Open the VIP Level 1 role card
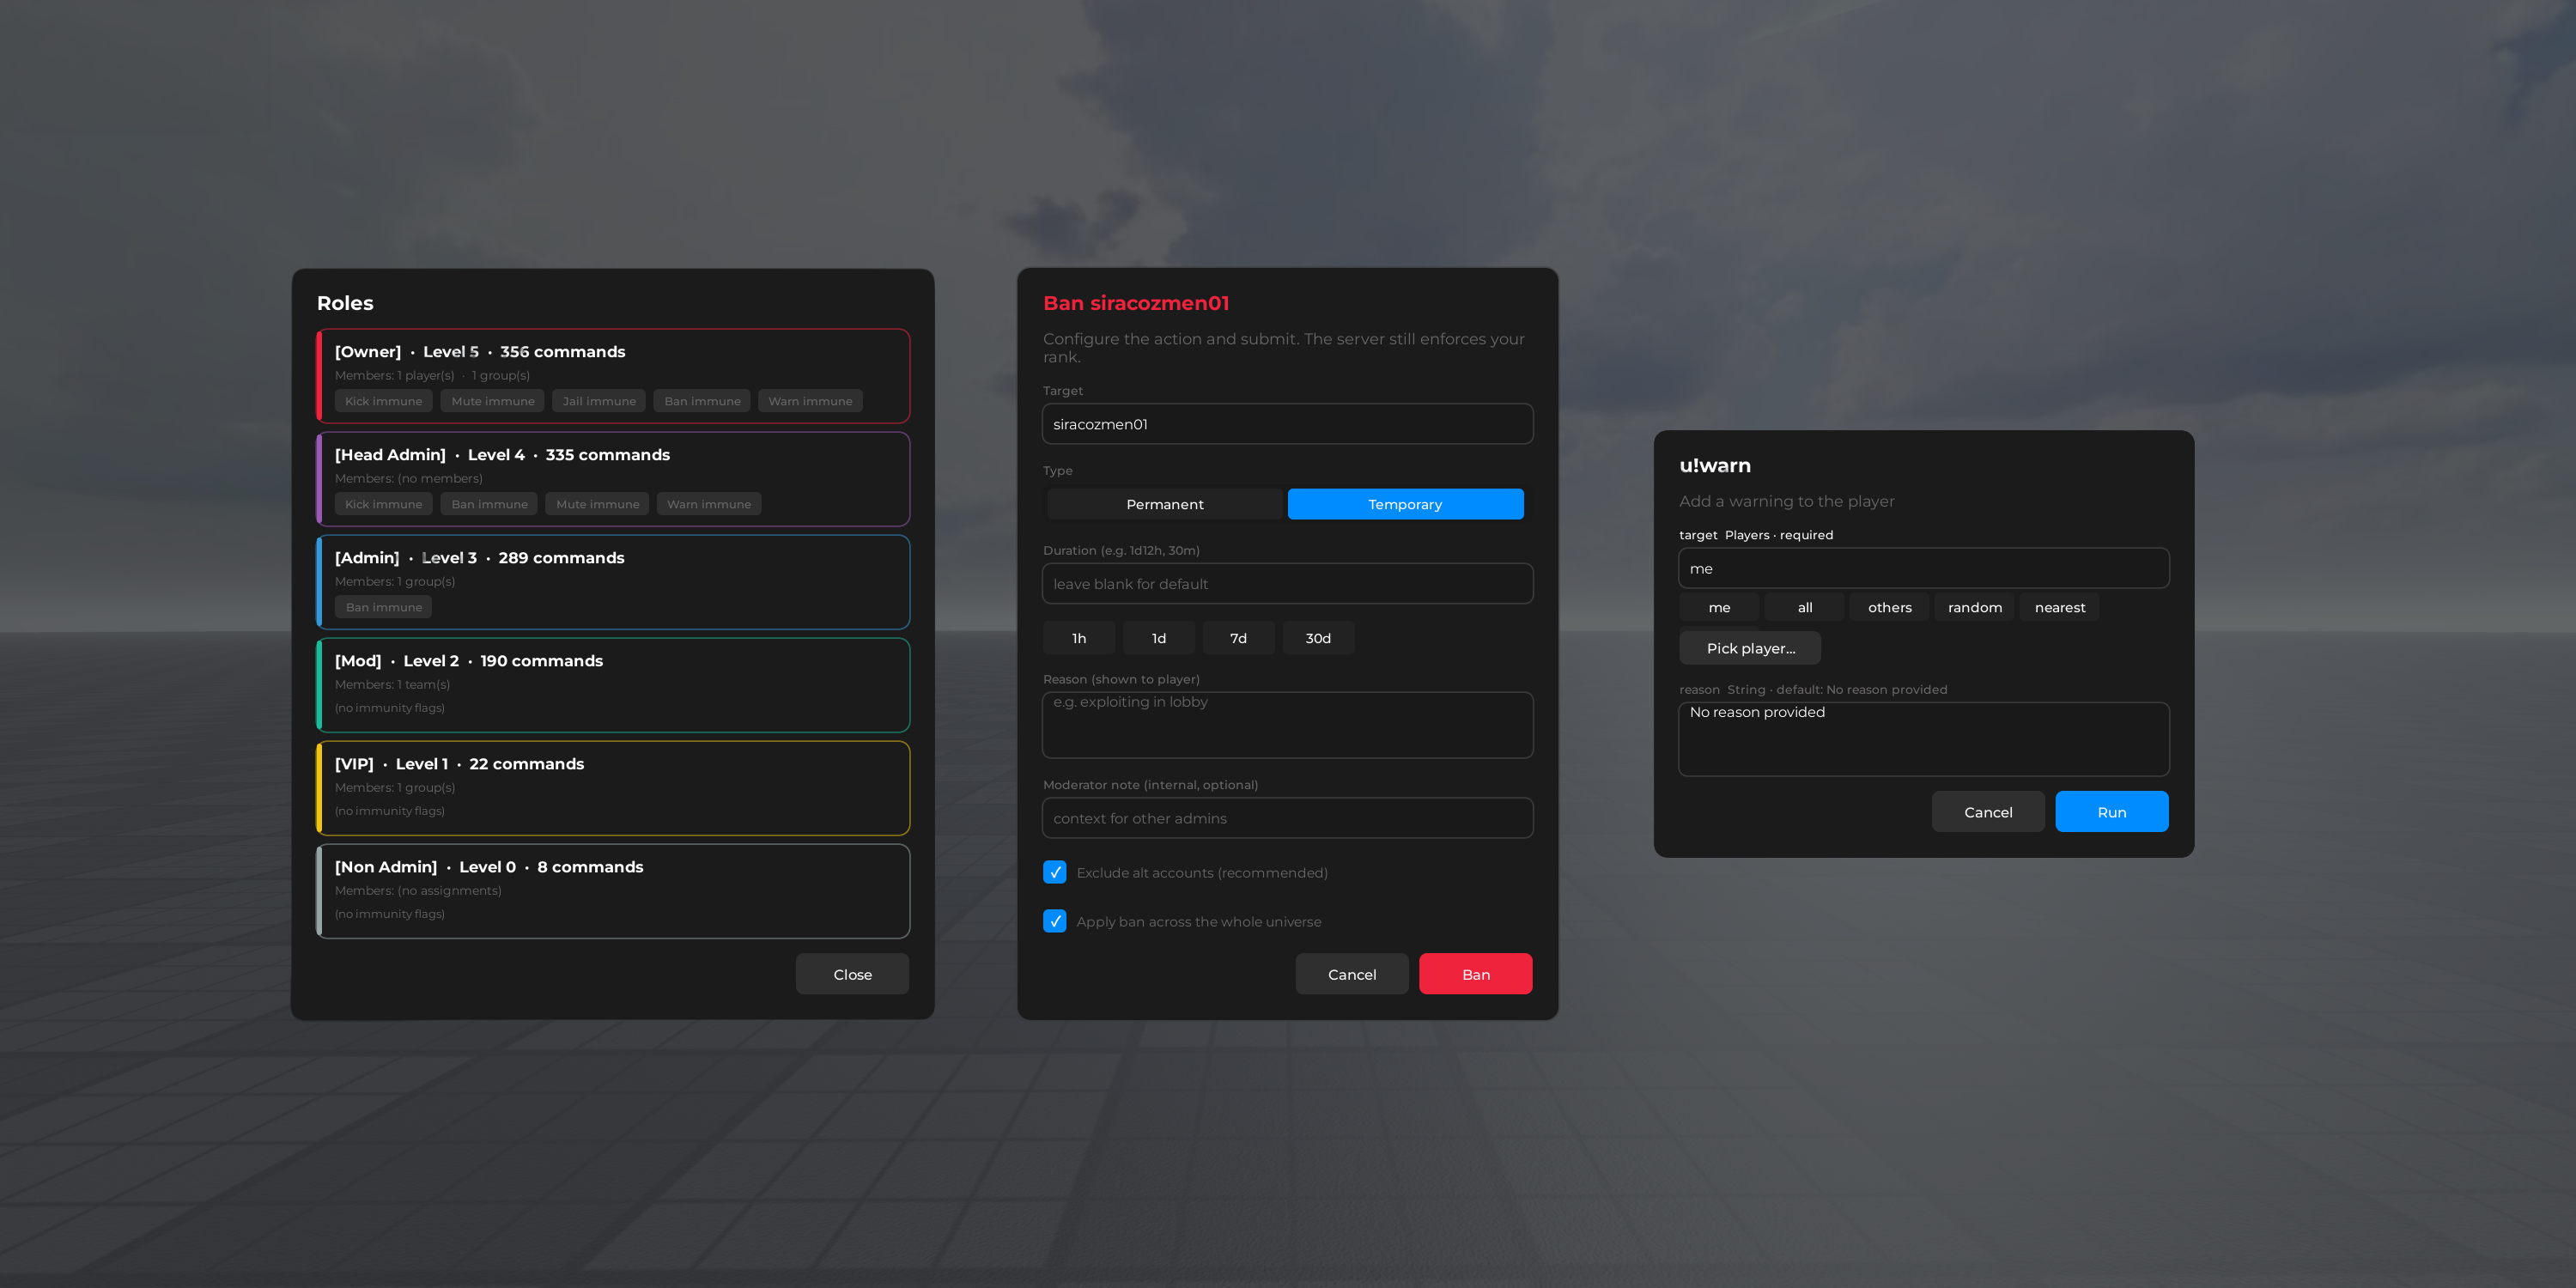Viewport: 2576px width, 1288px height. tap(613, 788)
